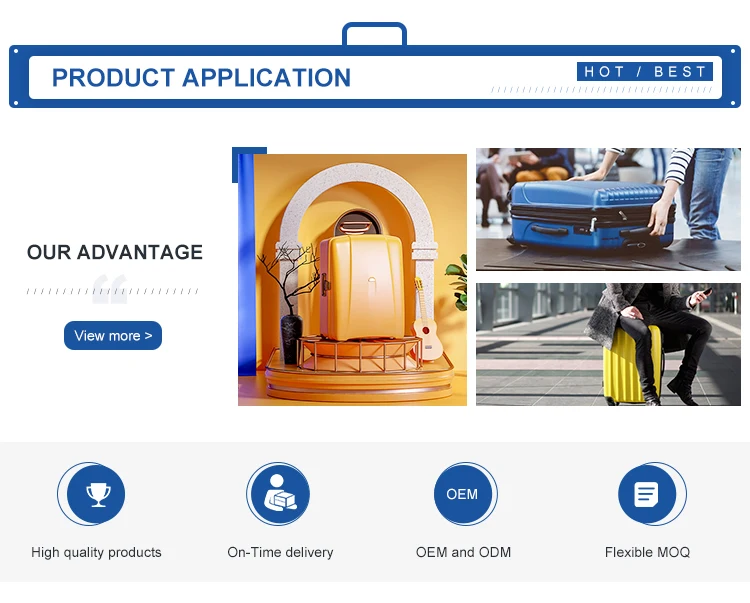This screenshot has height=603, width=750.
Task: Click the HOT / BEST badge
Action: pos(645,72)
